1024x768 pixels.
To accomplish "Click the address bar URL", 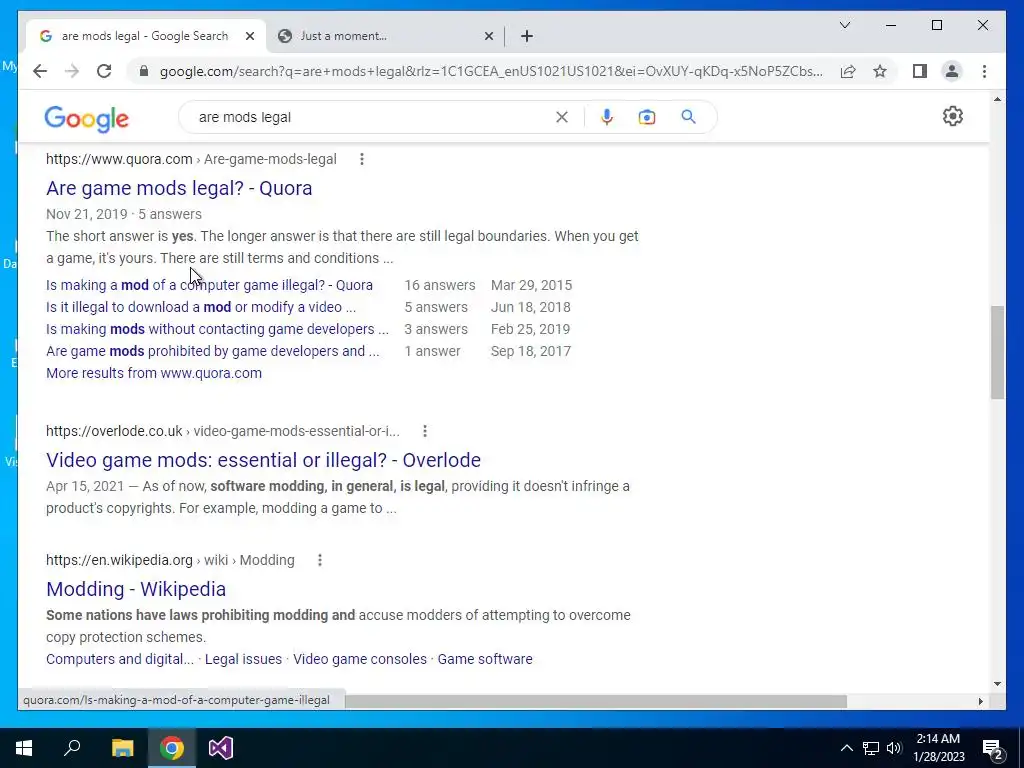I will point(491,71).
